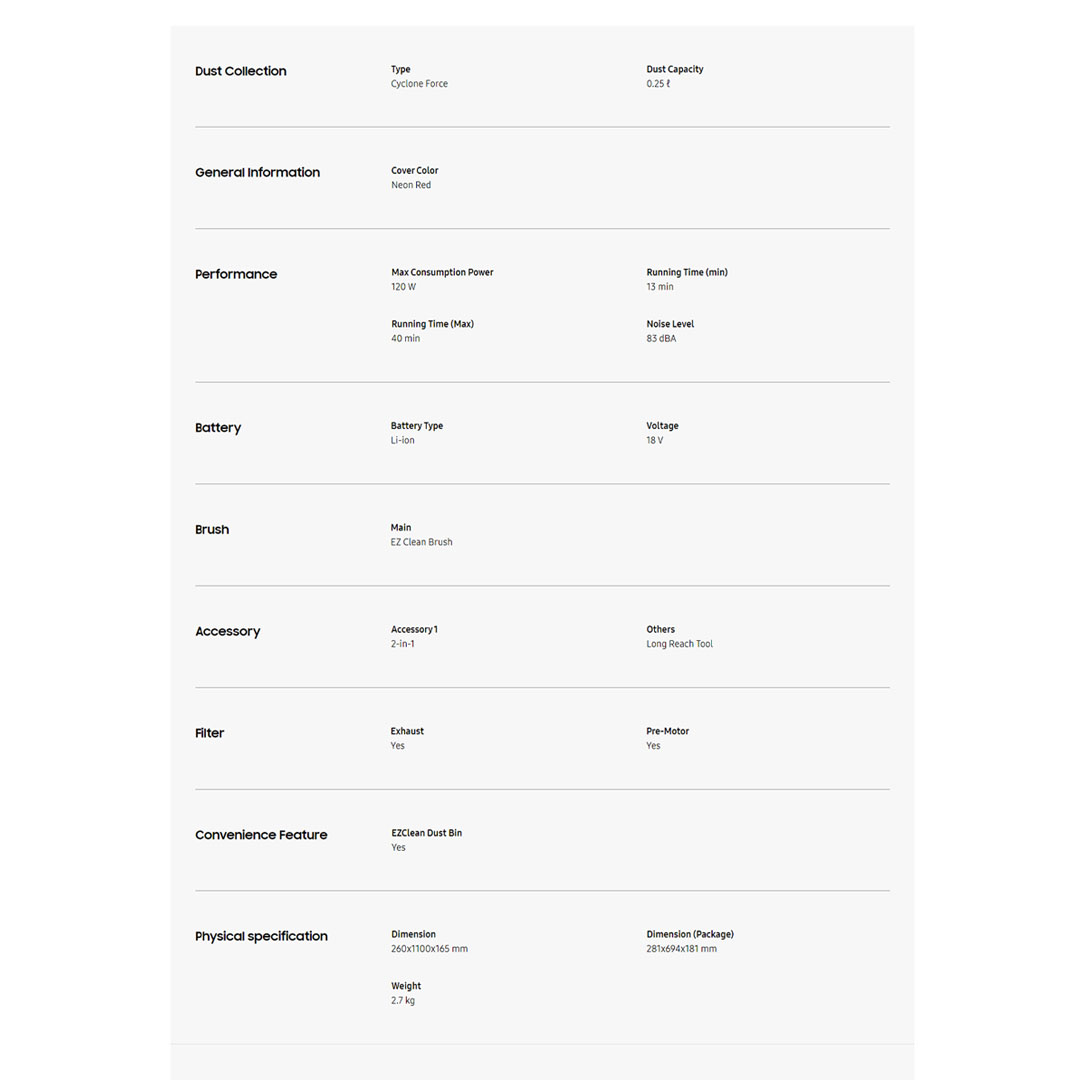Click the Max Consumption Power label
This screenshot has height=1080, width=1080.
442,272
